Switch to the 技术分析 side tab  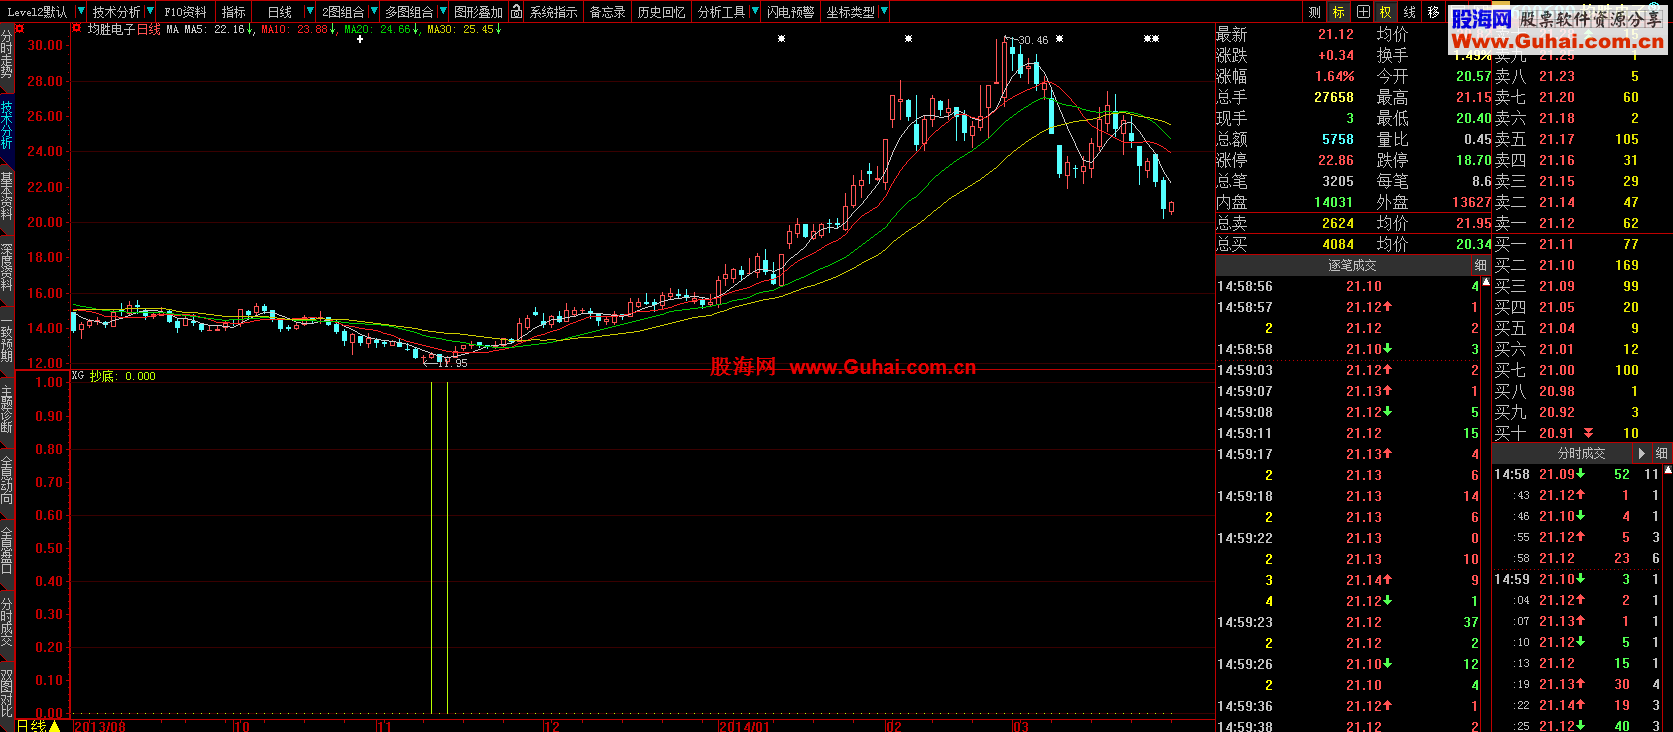point(7,125)
